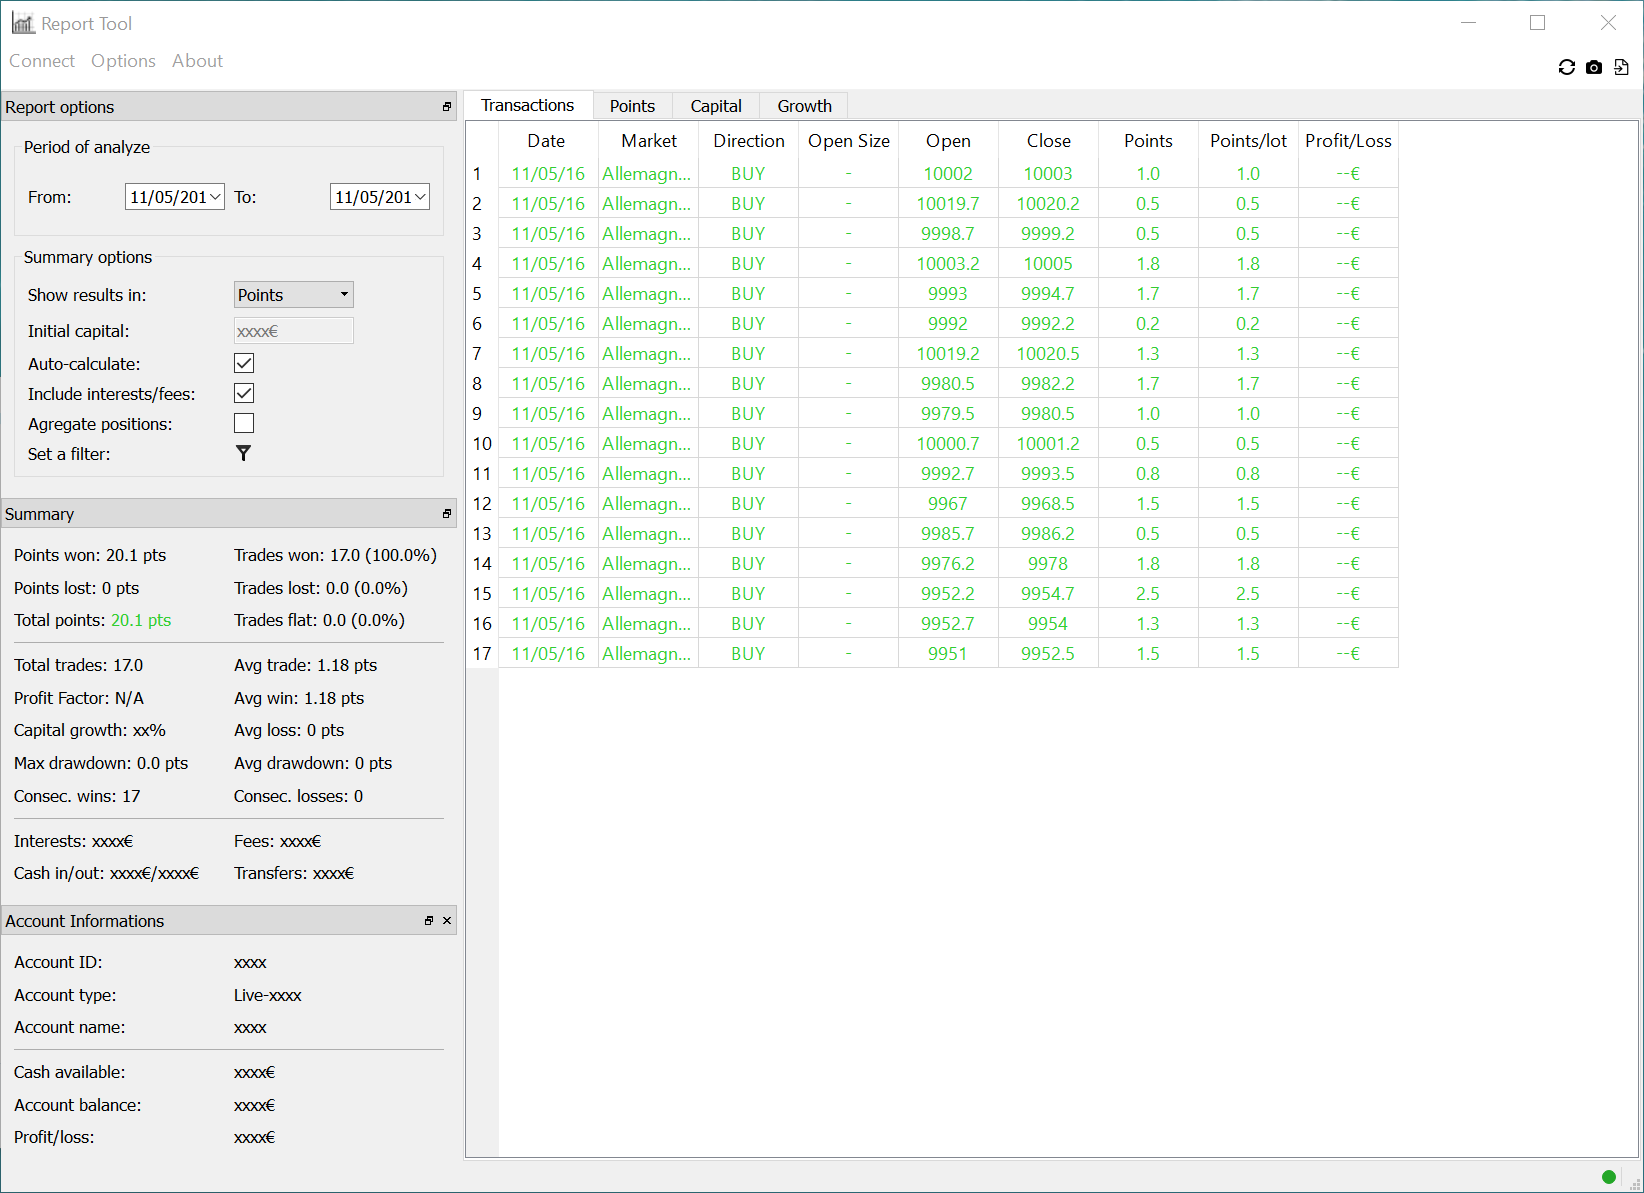This screenshot has width=1644, height=1193.
Task: Enable Agregate positions checkbox
Action: [x=244, y=423]
